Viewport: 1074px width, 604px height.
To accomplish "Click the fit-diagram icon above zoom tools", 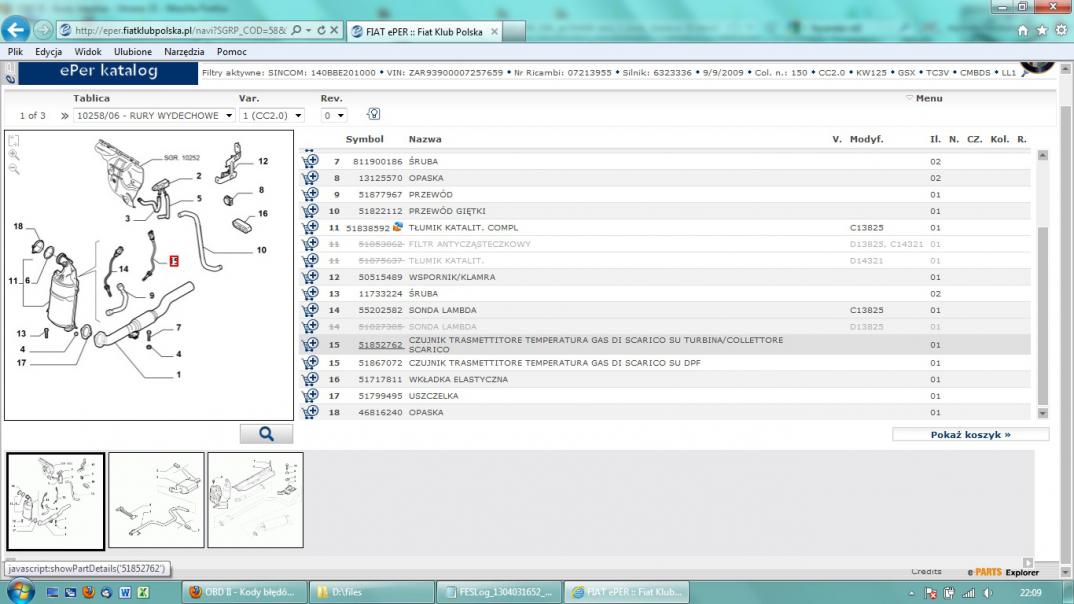I will point(14,140).
